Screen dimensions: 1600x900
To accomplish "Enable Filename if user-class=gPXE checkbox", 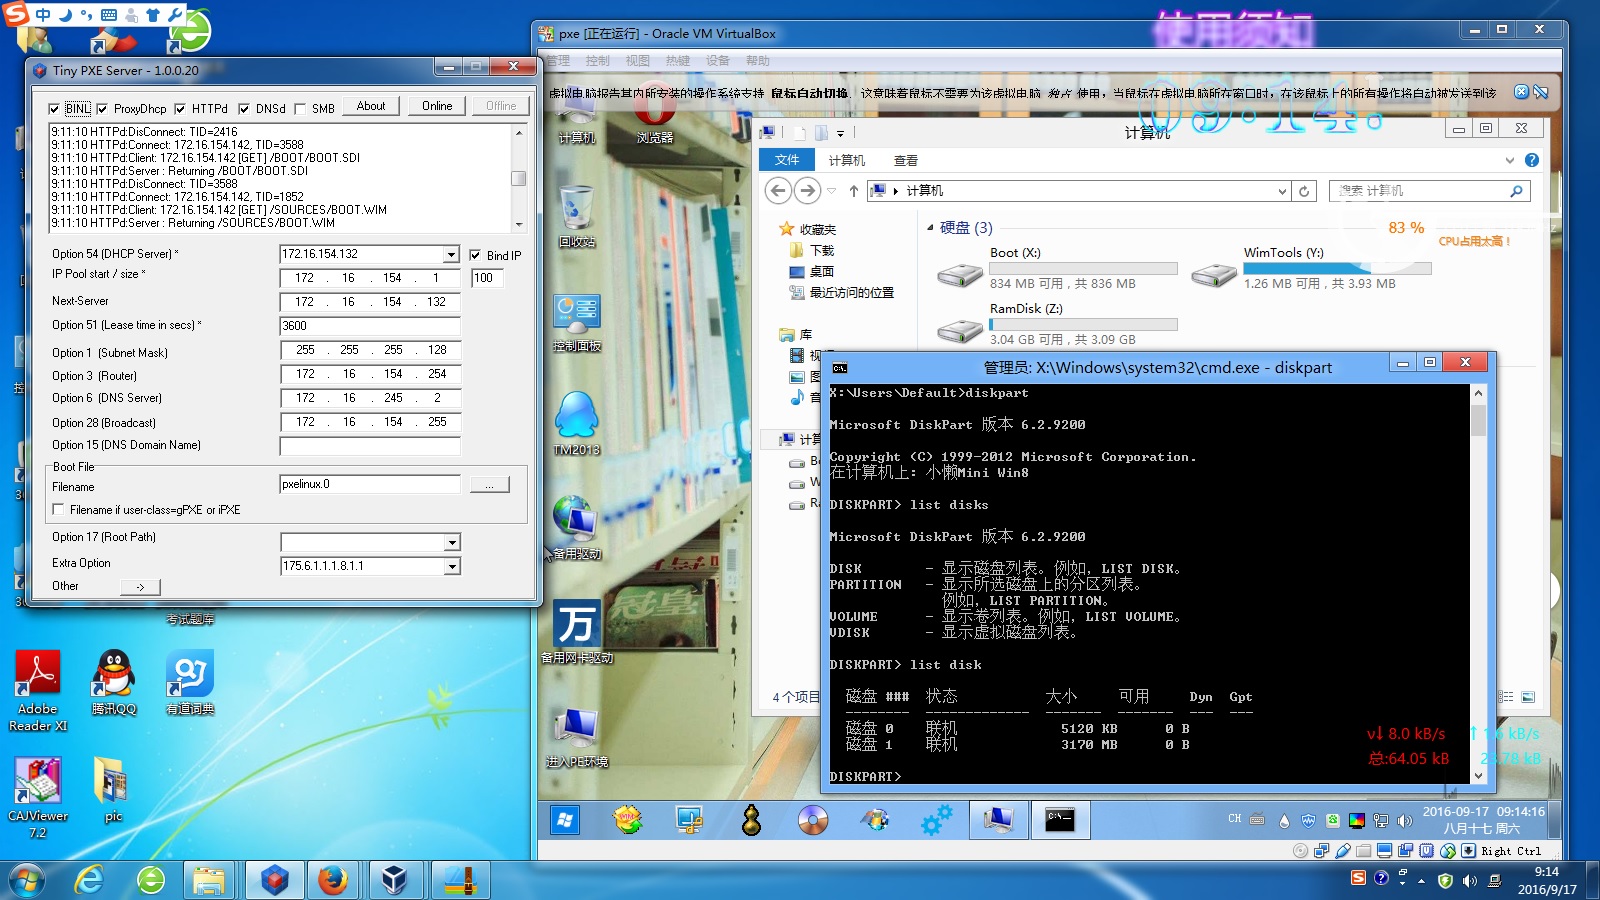I will pyautogui.click(x=58, y=510).
